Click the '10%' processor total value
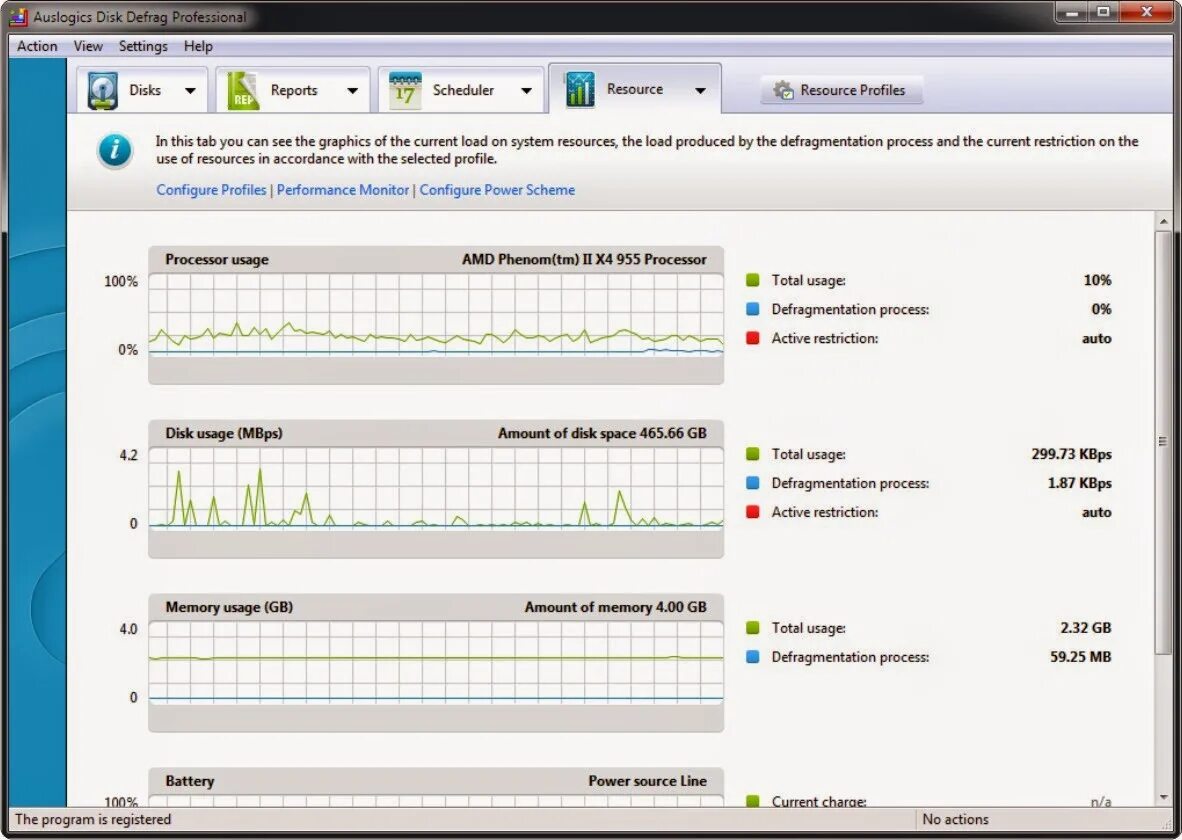The image size is (1182, 840). [1097, 280]
